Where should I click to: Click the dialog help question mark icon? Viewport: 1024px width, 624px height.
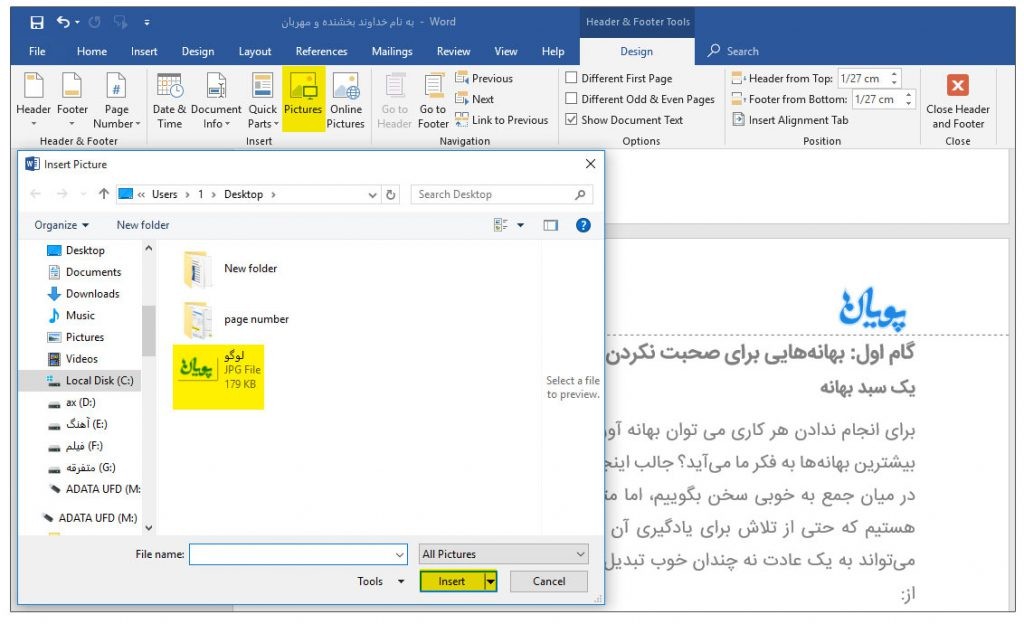pyautogui.click(x=583, y=226)
